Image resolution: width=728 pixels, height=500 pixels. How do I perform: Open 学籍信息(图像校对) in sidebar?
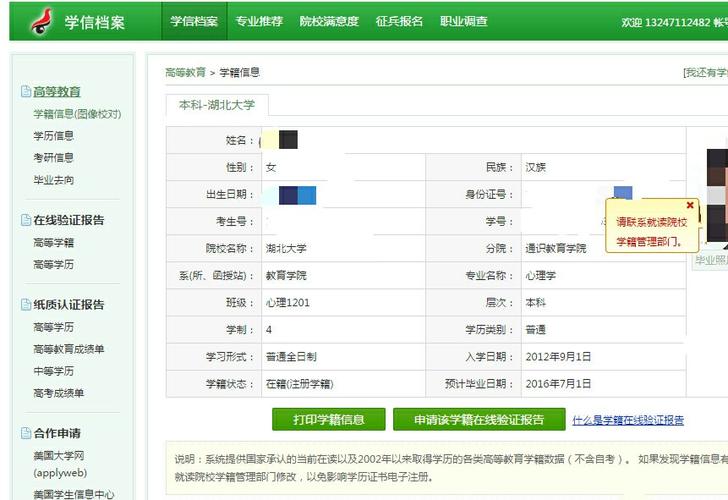click(x=77, y=114)
